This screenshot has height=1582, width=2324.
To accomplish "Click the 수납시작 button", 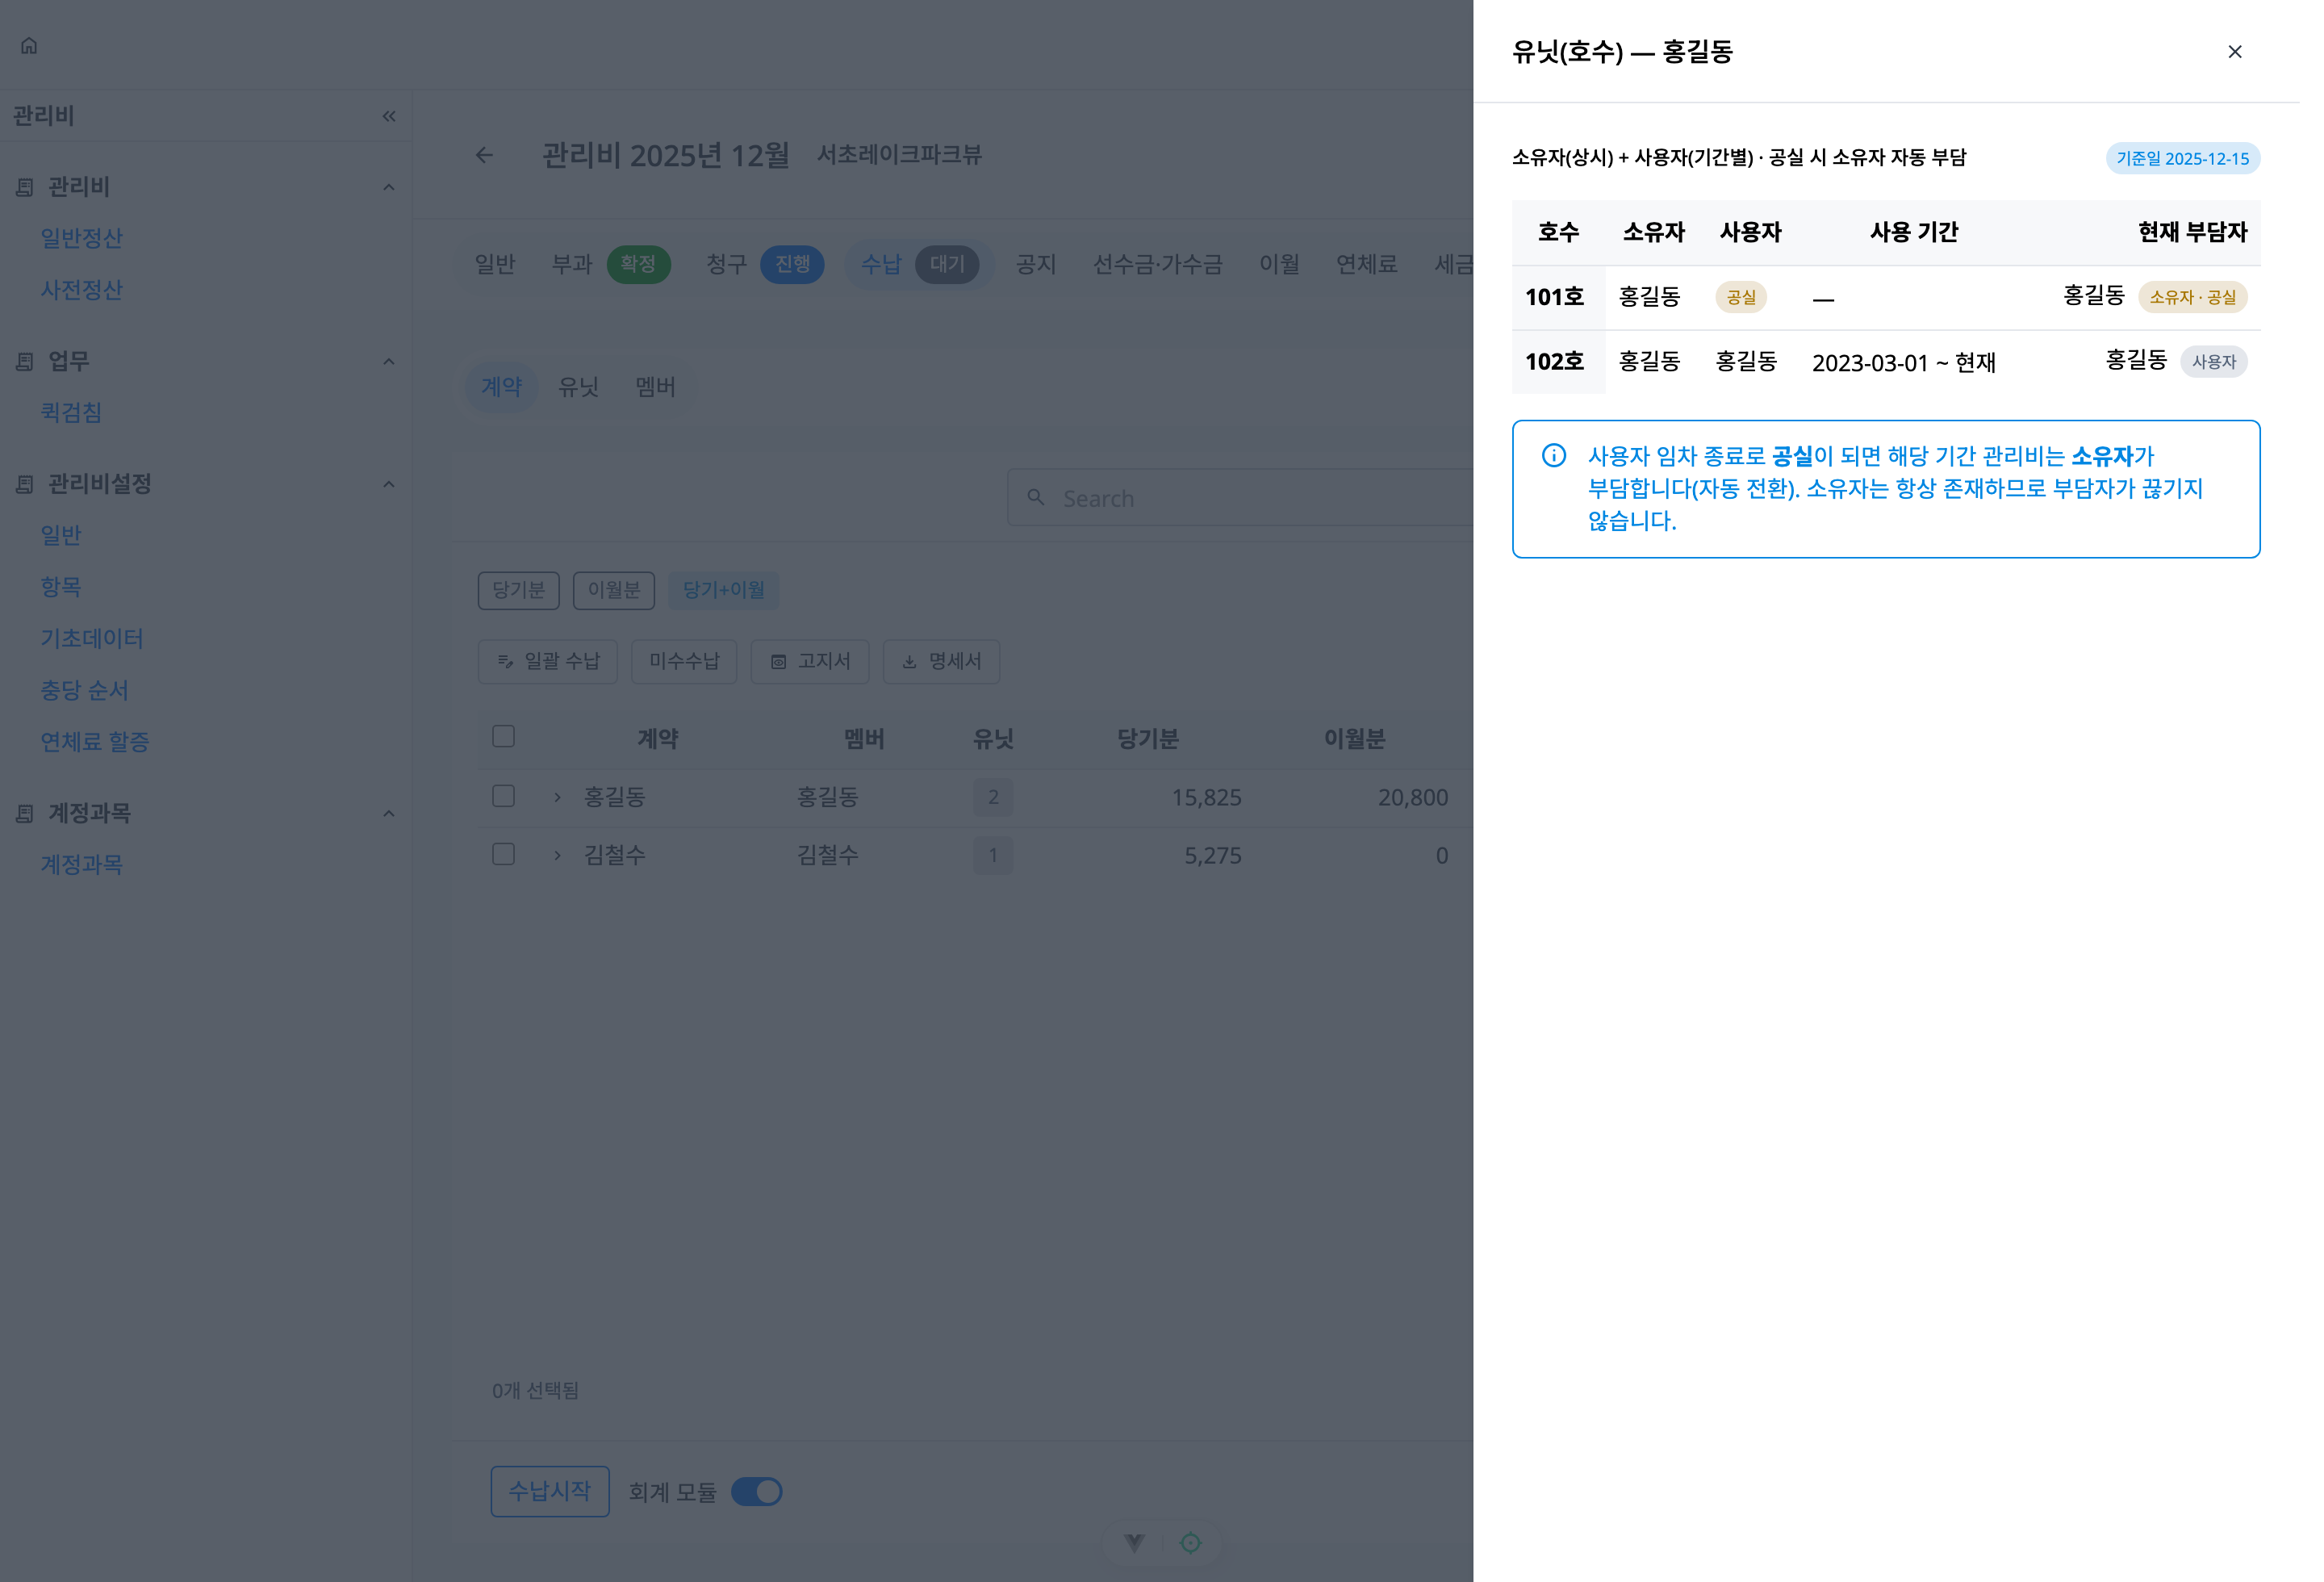I will (x=550, y=1491).
